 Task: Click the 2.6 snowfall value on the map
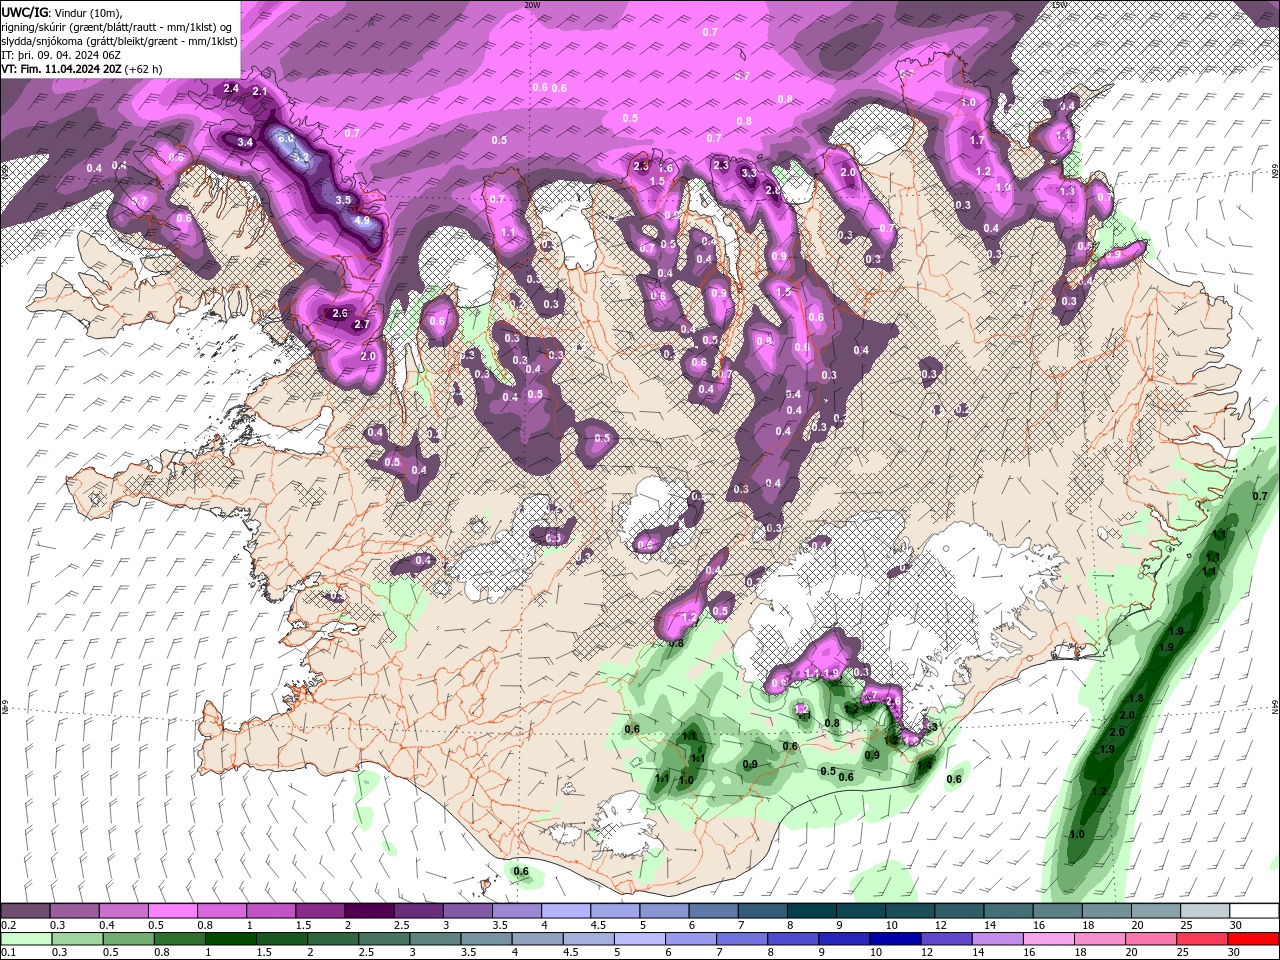click(x=340, y=314)
